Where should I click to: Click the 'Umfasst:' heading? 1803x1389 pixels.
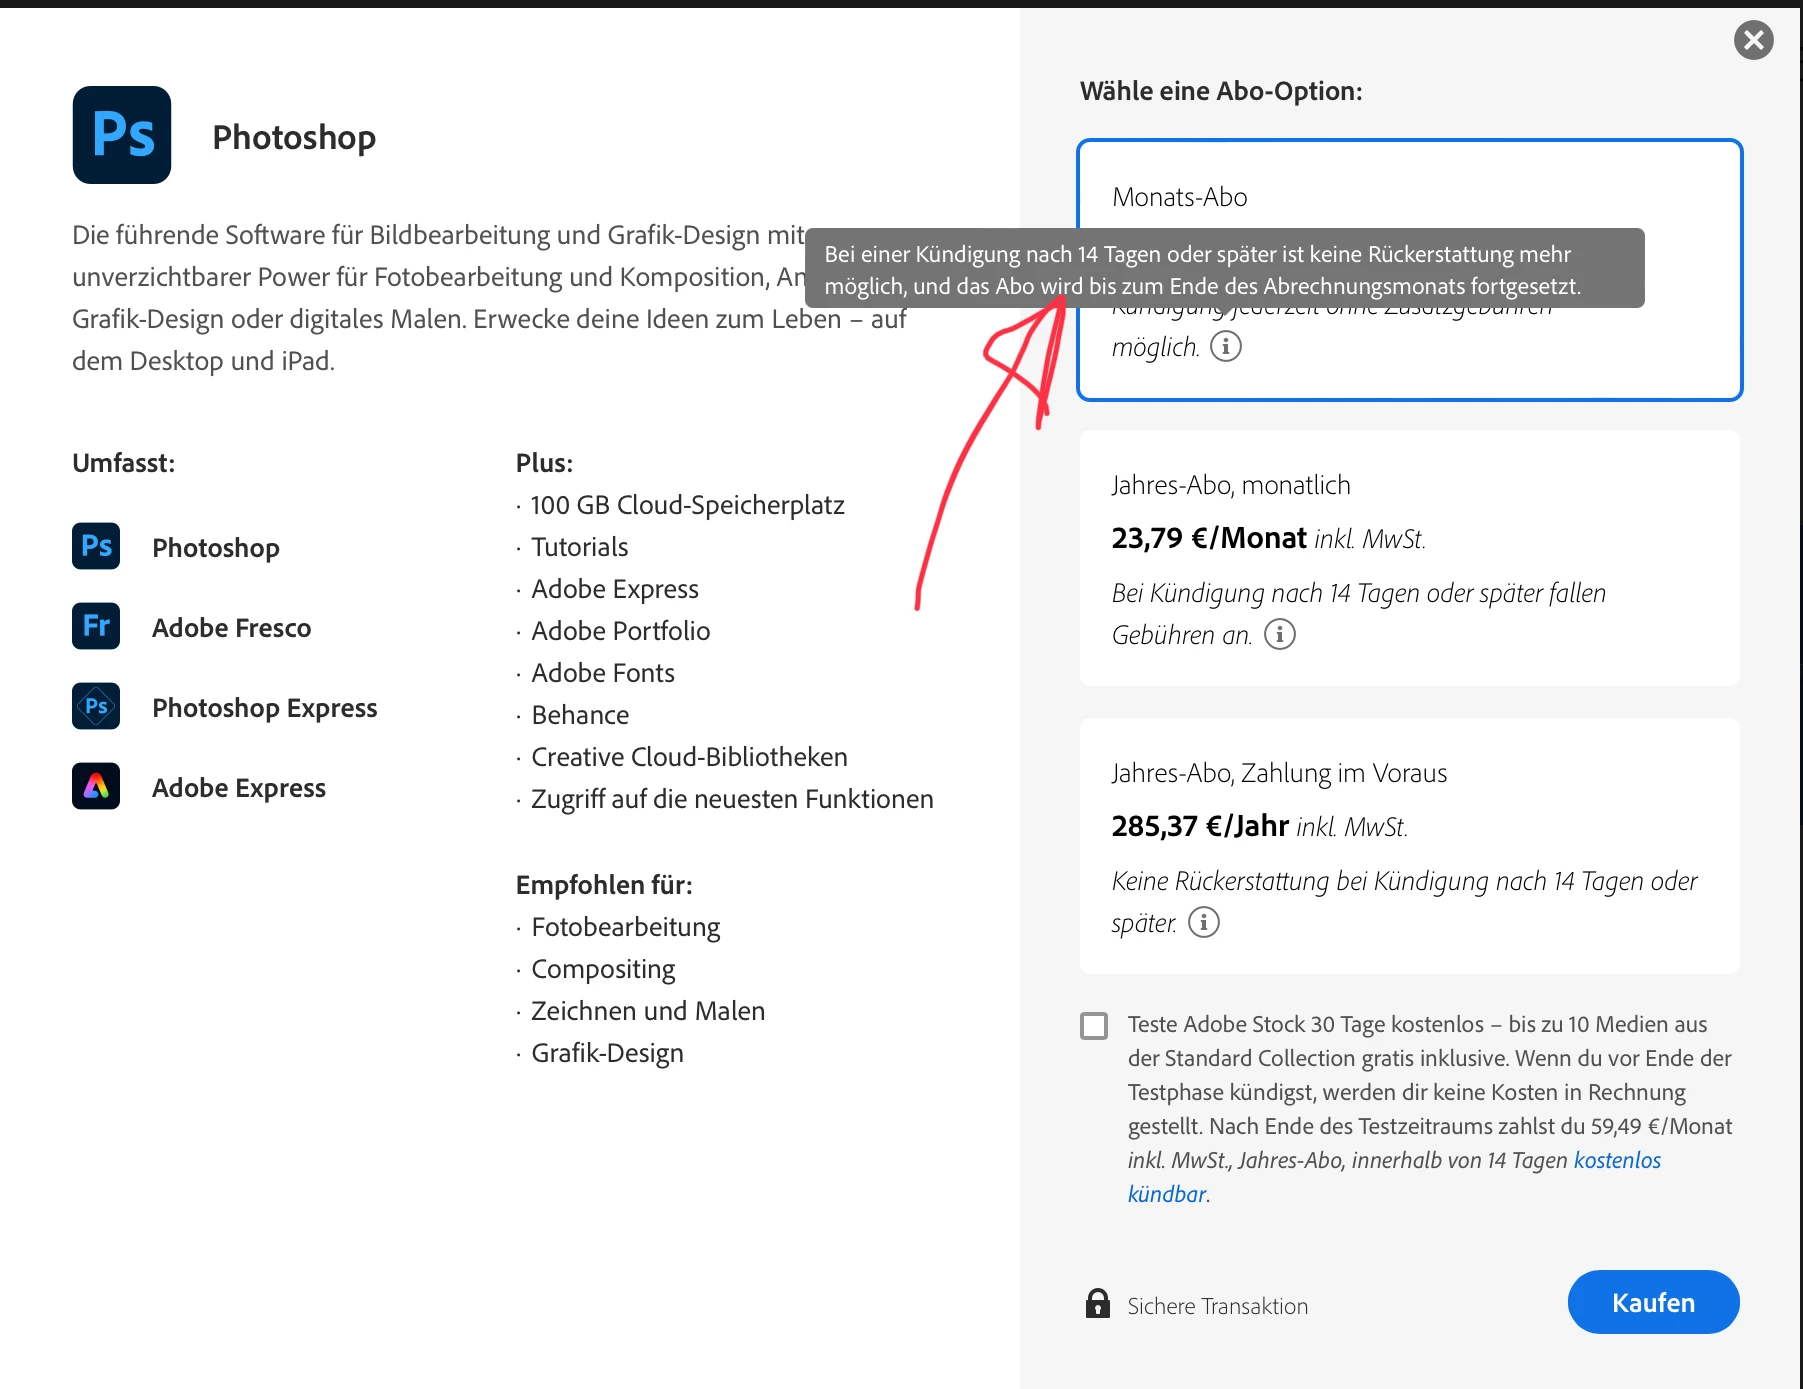(124, 463)
